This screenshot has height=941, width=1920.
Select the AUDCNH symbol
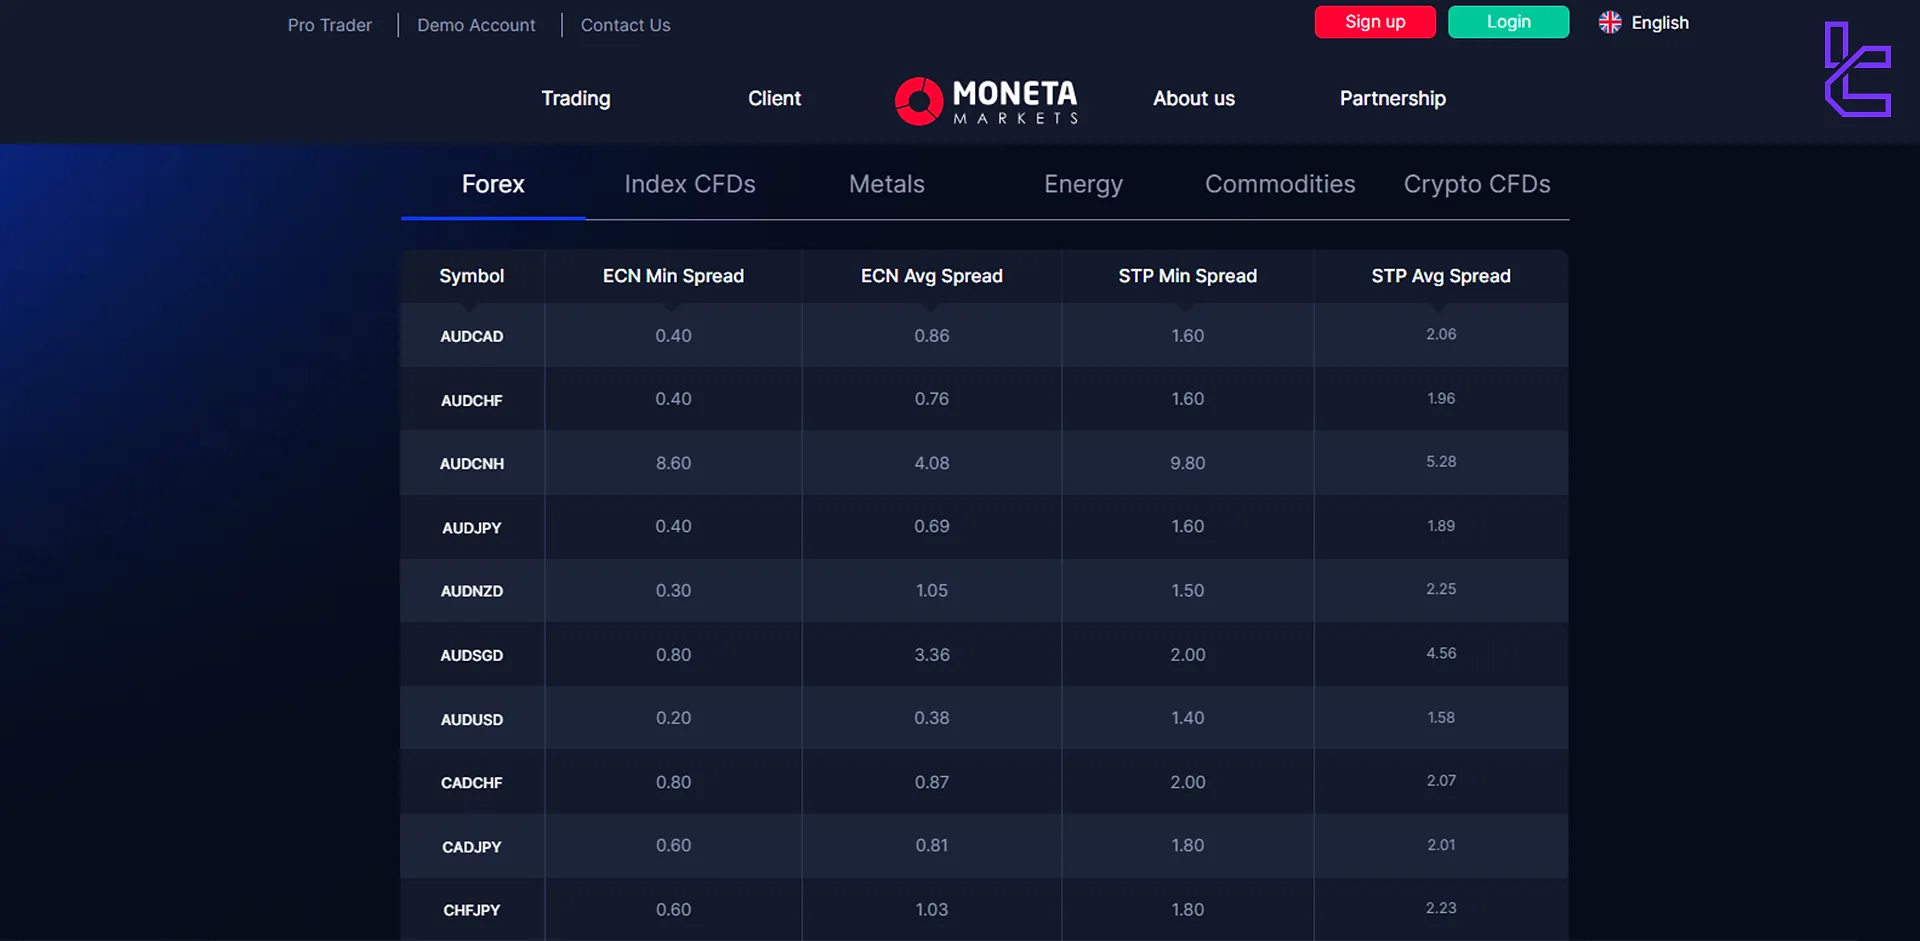coord(472,464)
